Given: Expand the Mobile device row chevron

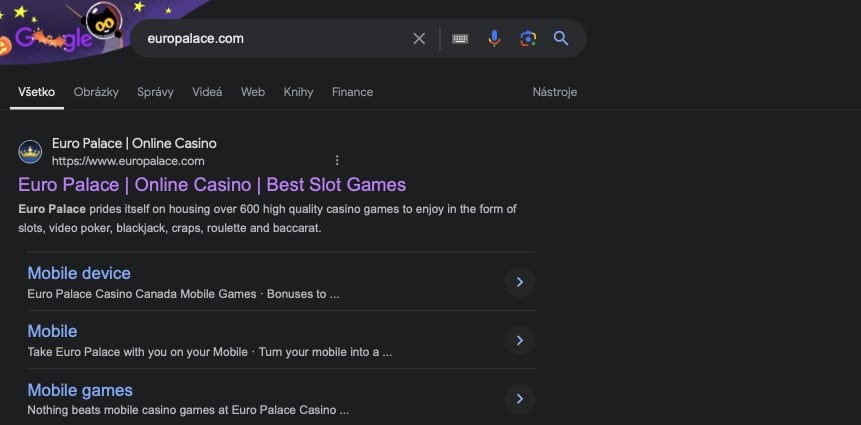Looking at the screenshot, I should pos(519,282).
